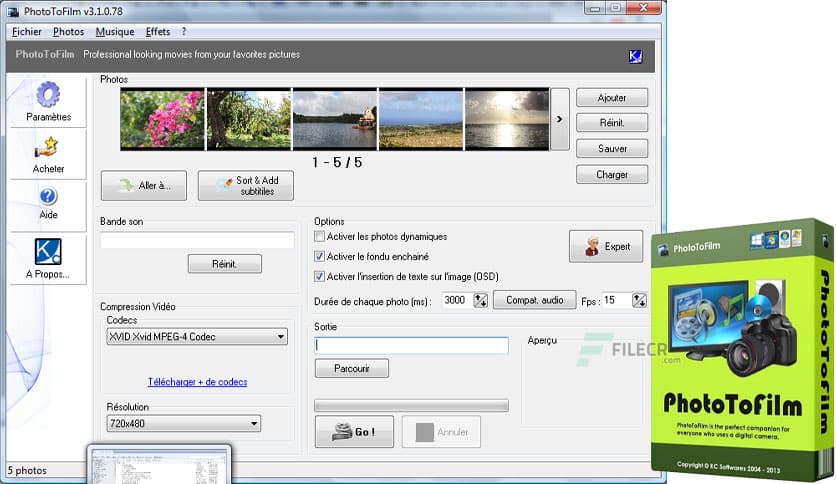Select the lake house photo thumbnail
836x484 pixels.
click(335, 119)
